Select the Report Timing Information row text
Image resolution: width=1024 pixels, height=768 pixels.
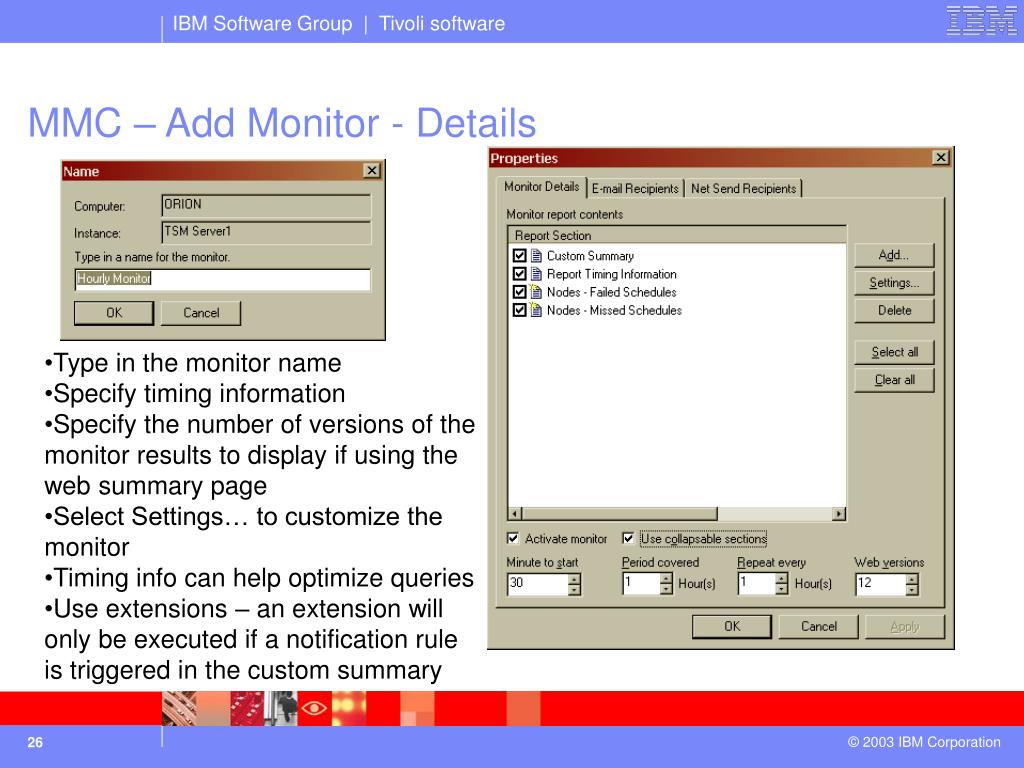pyautogui.click(x=612, y=274)
